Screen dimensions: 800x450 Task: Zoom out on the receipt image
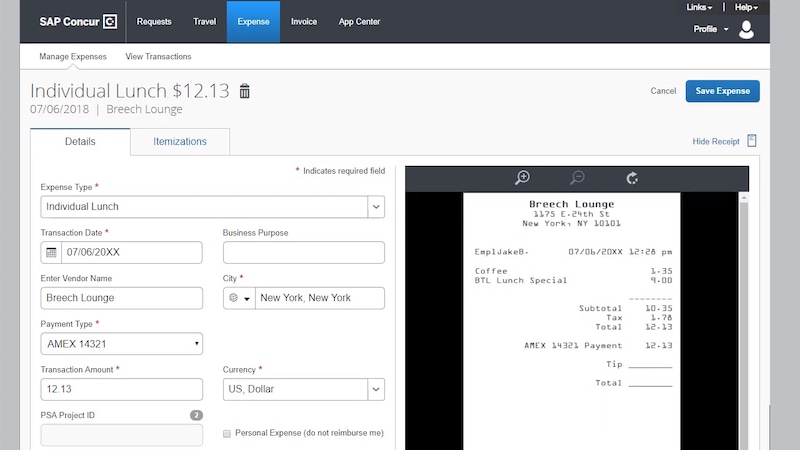[x=577, y=178]
